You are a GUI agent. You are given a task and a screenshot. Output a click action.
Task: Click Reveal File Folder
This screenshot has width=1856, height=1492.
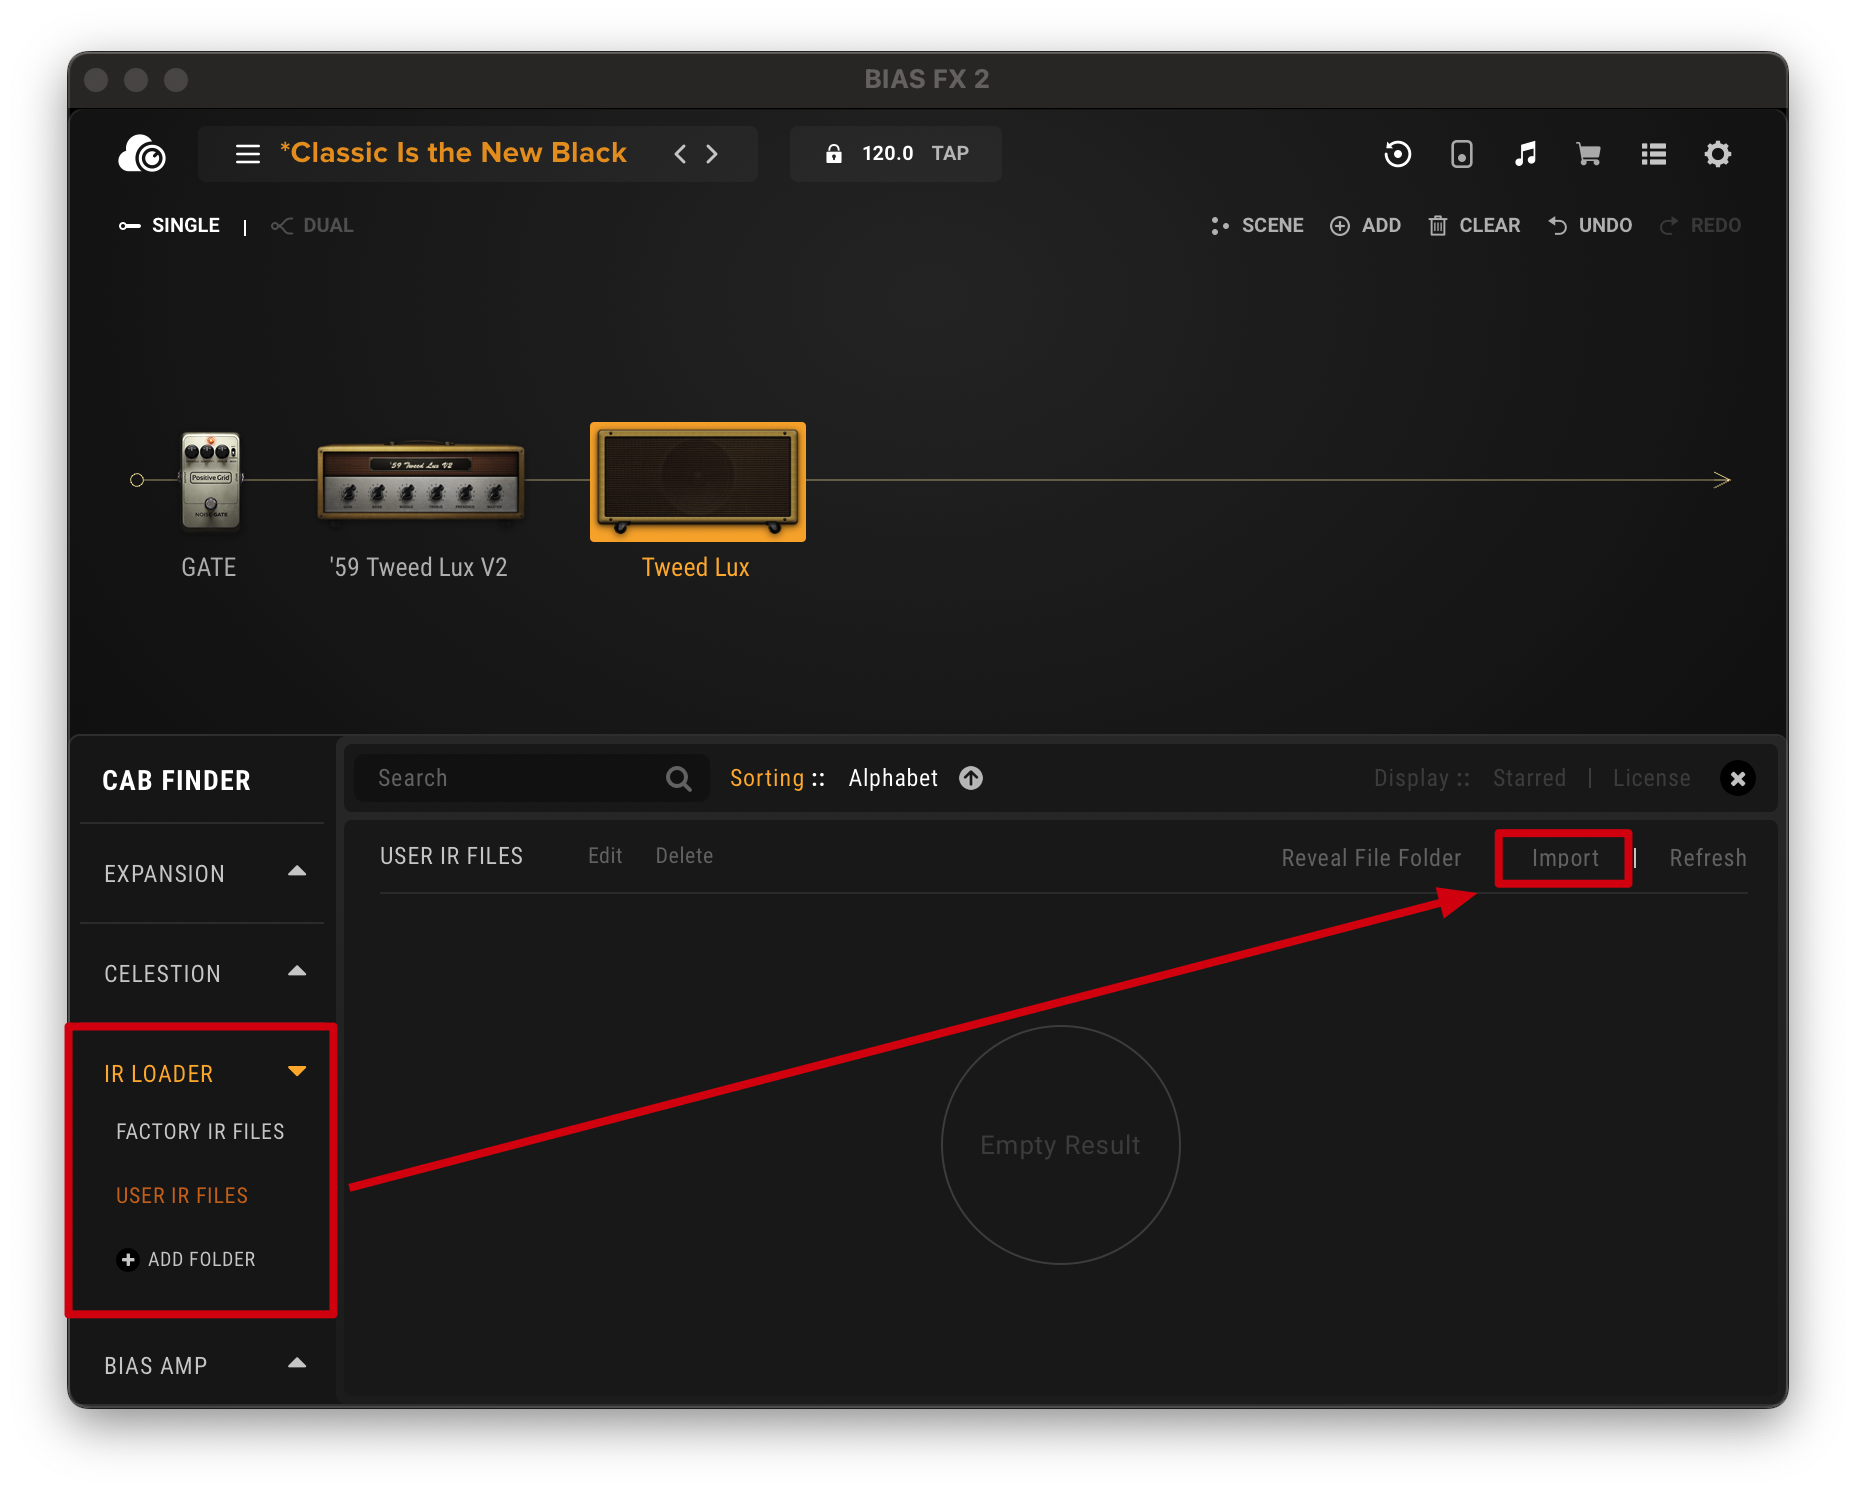tap(1371, 858)
